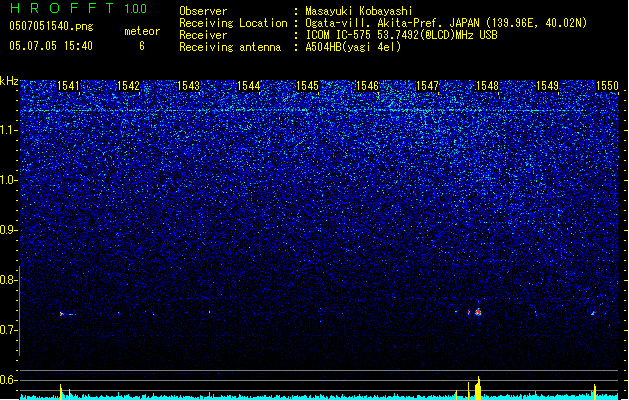Click the 1543 time marker
This screenshot has width=629, height=400.
pos(189,86)
